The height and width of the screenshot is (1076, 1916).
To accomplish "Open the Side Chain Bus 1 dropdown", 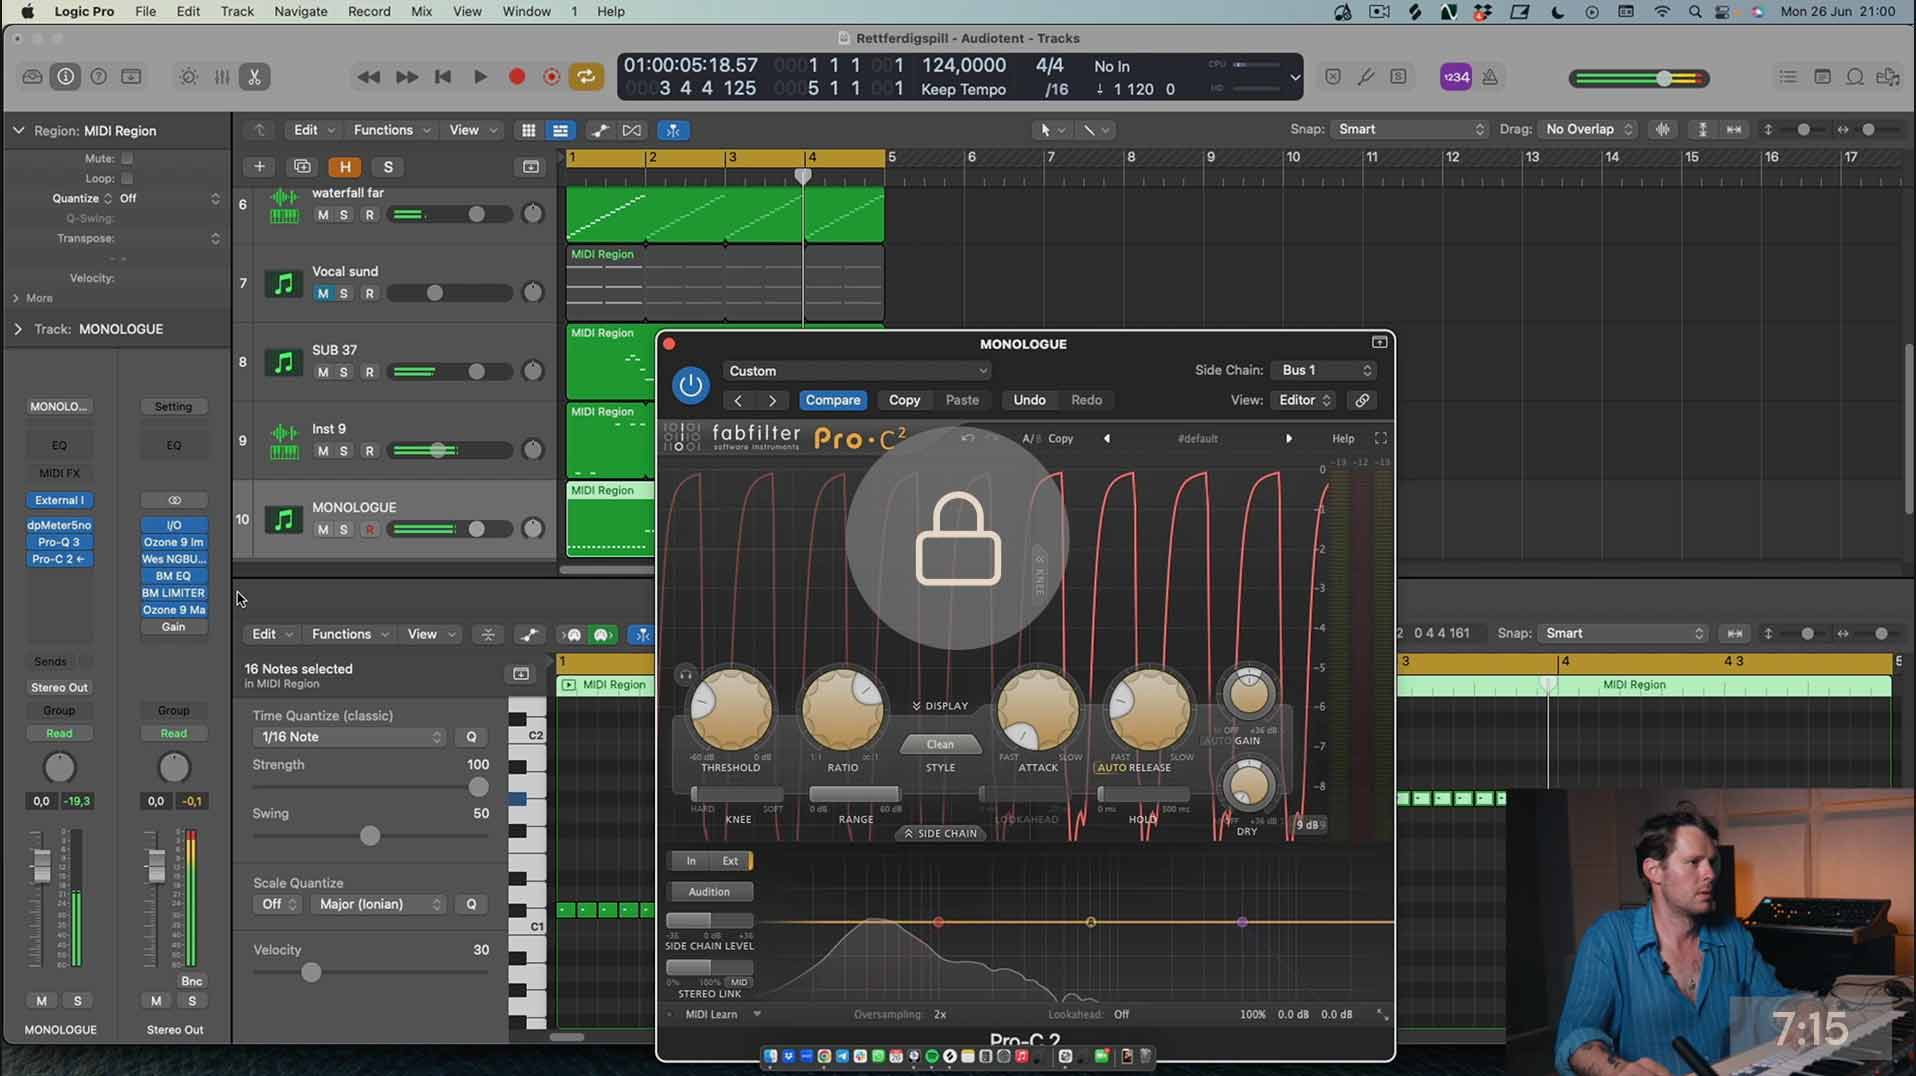I will coord(1326,370).
